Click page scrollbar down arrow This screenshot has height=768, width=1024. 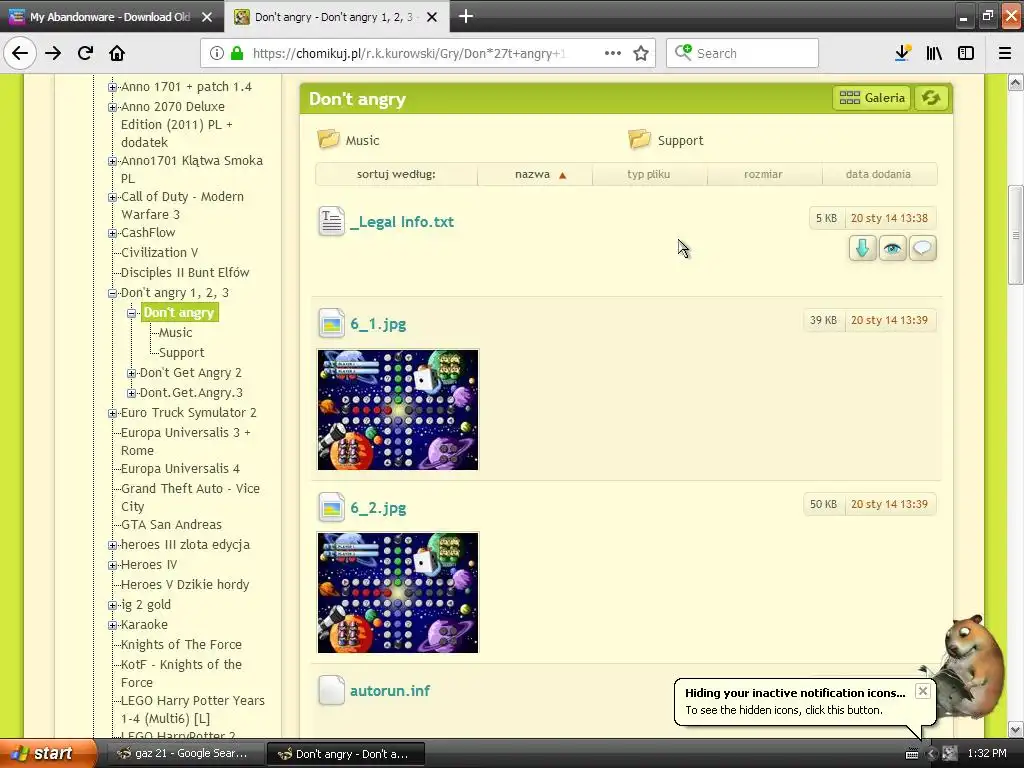(x=1016, y=729)
